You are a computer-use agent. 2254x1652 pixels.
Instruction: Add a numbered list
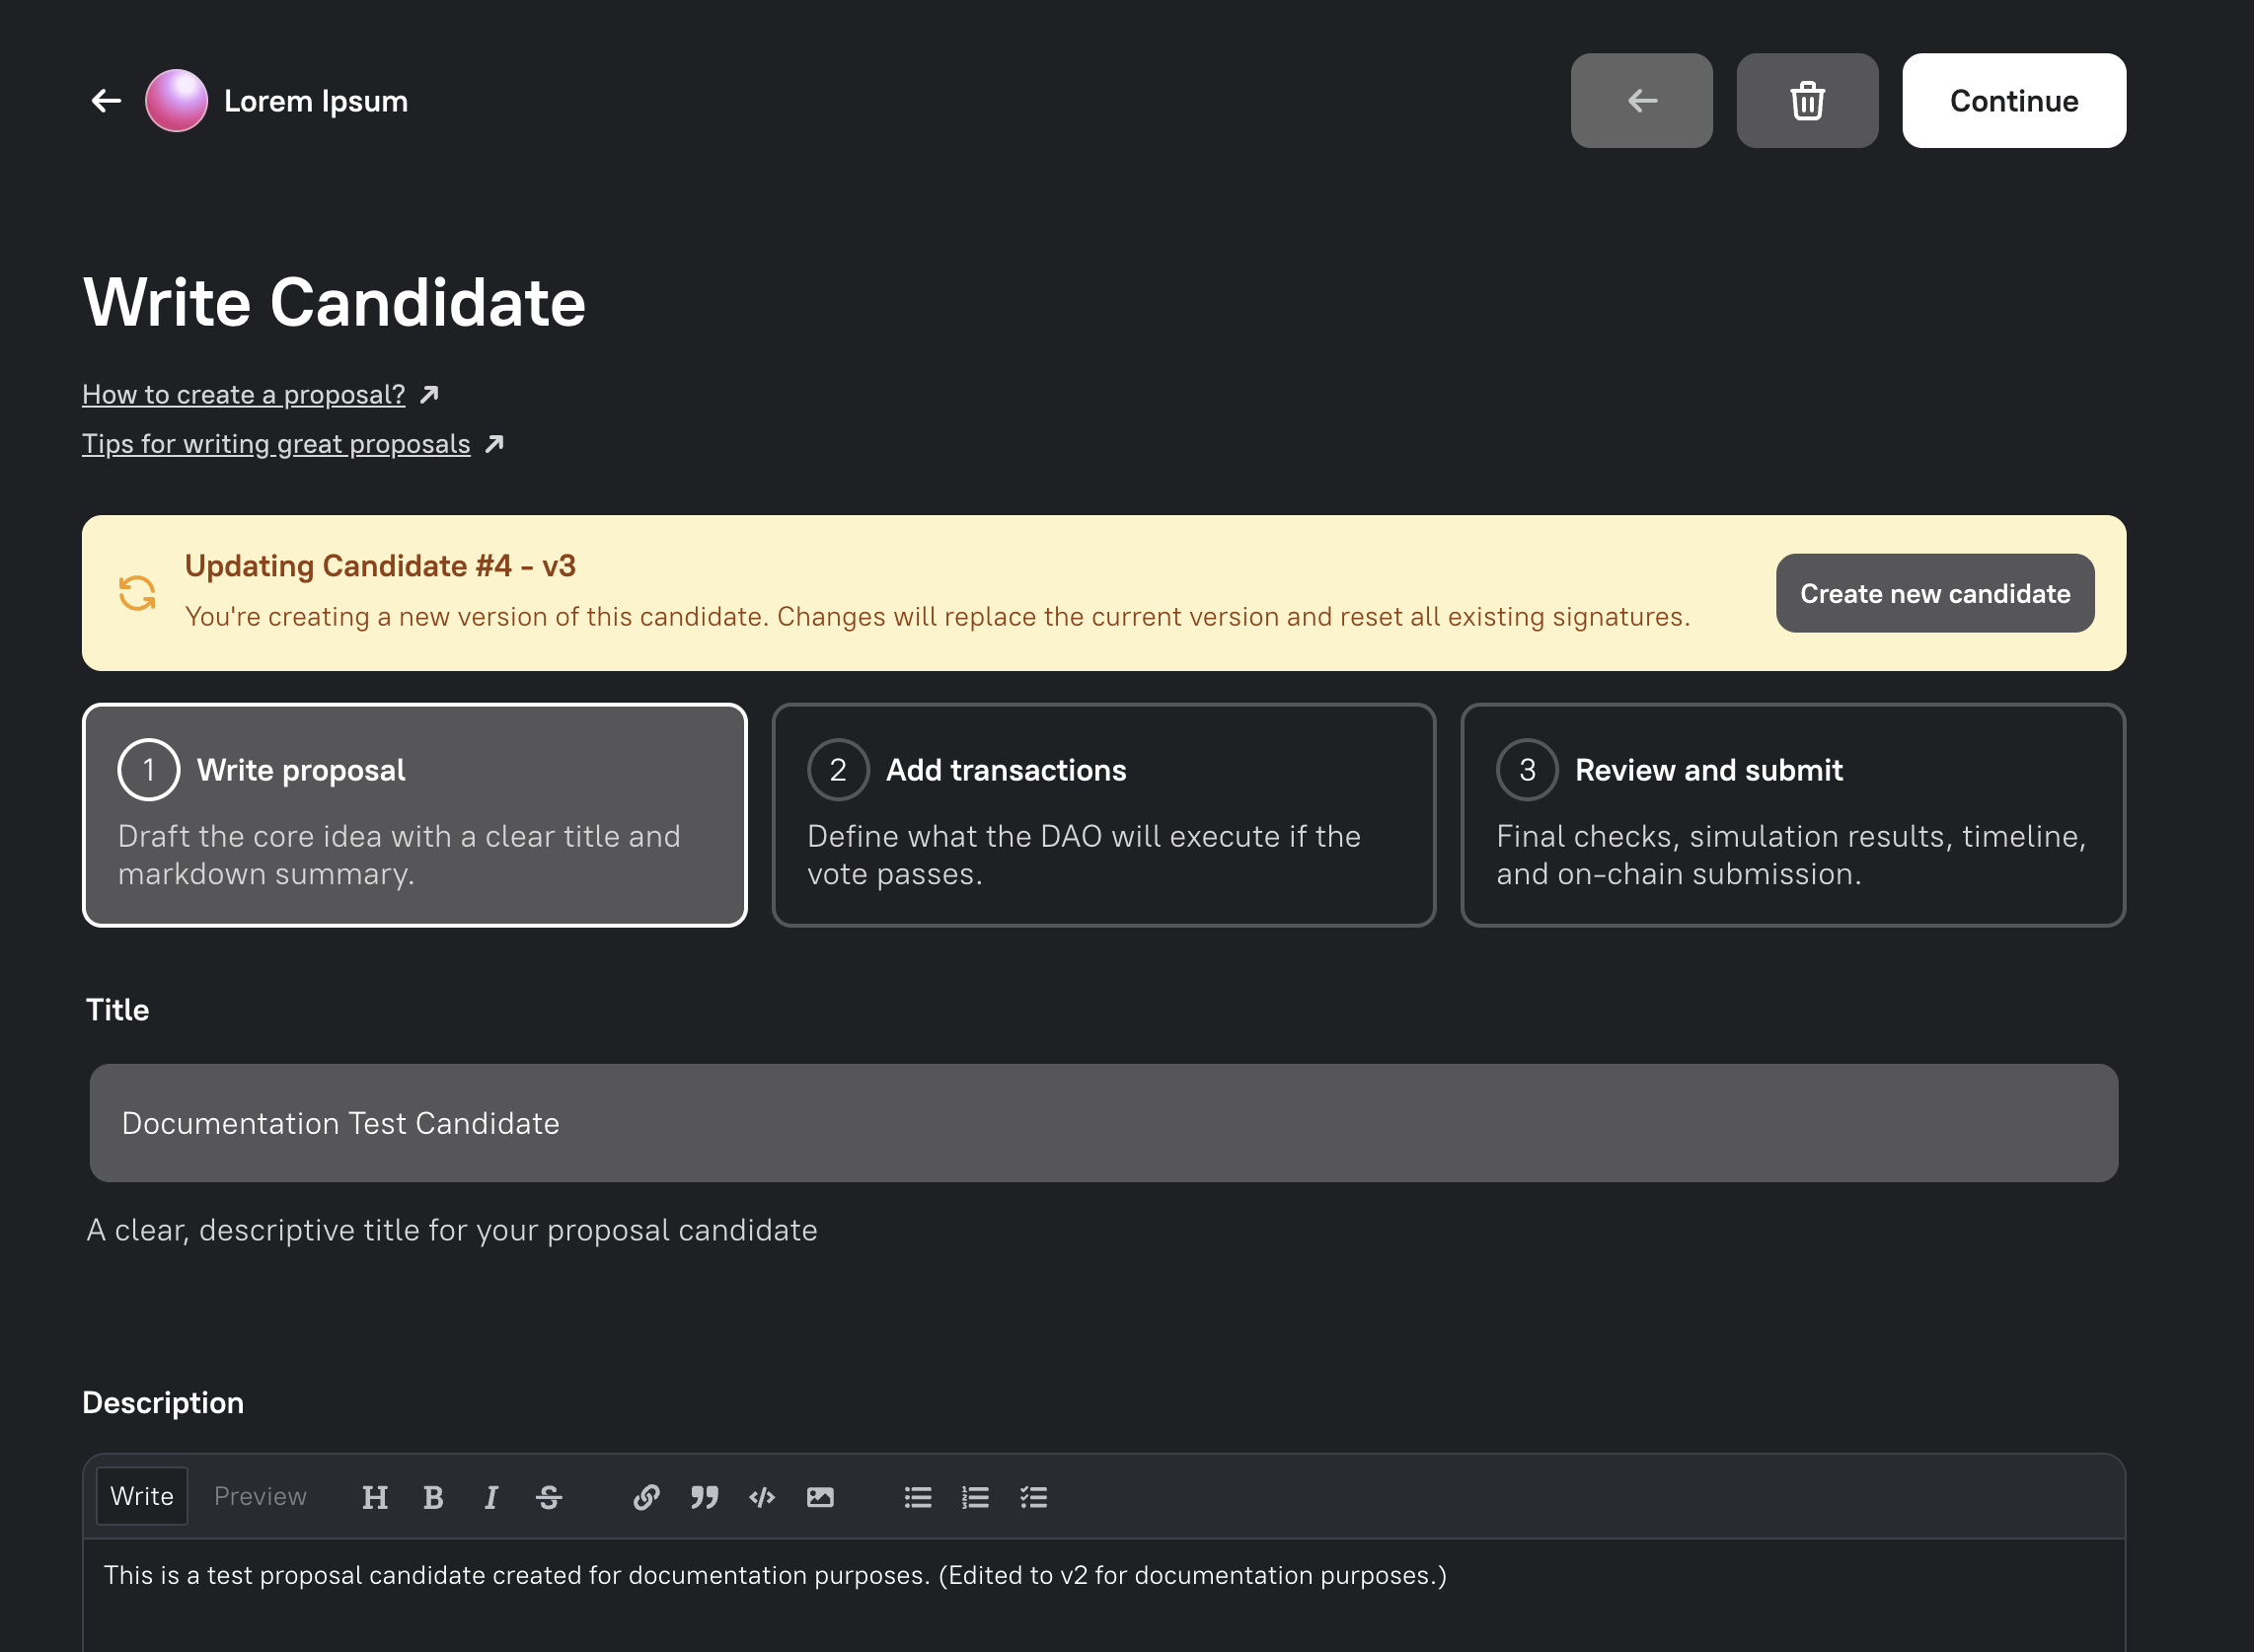tap(975, 1497)
